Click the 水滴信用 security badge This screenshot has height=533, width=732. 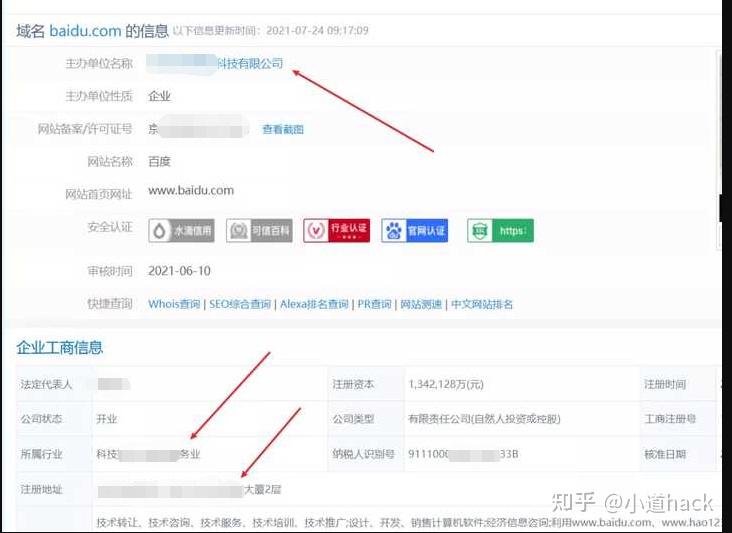tap(182, 231)
